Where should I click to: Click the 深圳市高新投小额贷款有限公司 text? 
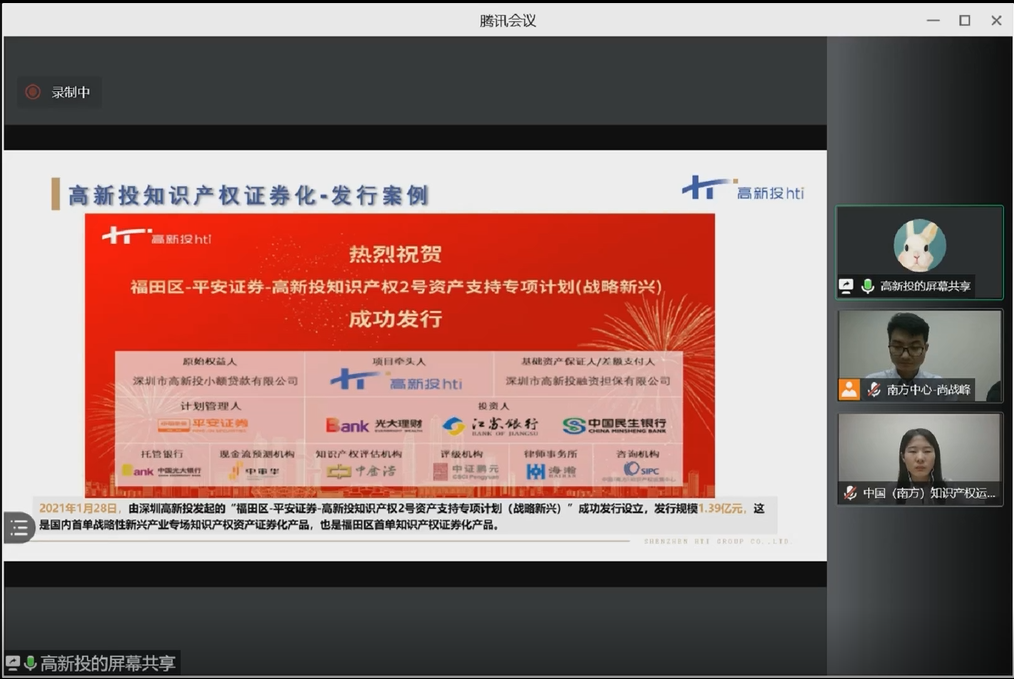(x=215, y=381)
